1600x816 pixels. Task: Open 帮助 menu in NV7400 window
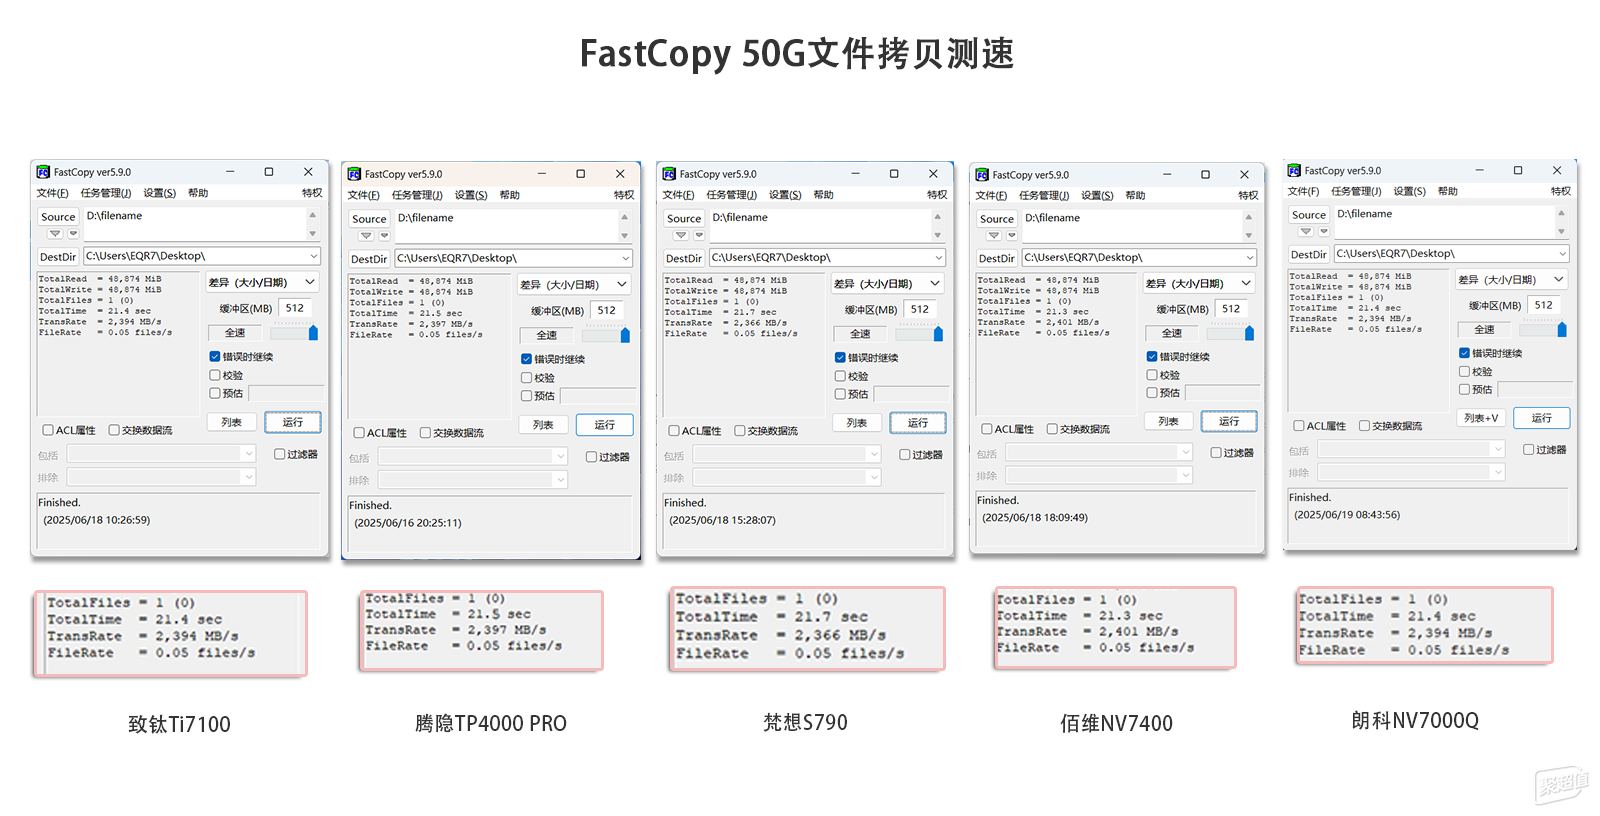(1135, 196)
